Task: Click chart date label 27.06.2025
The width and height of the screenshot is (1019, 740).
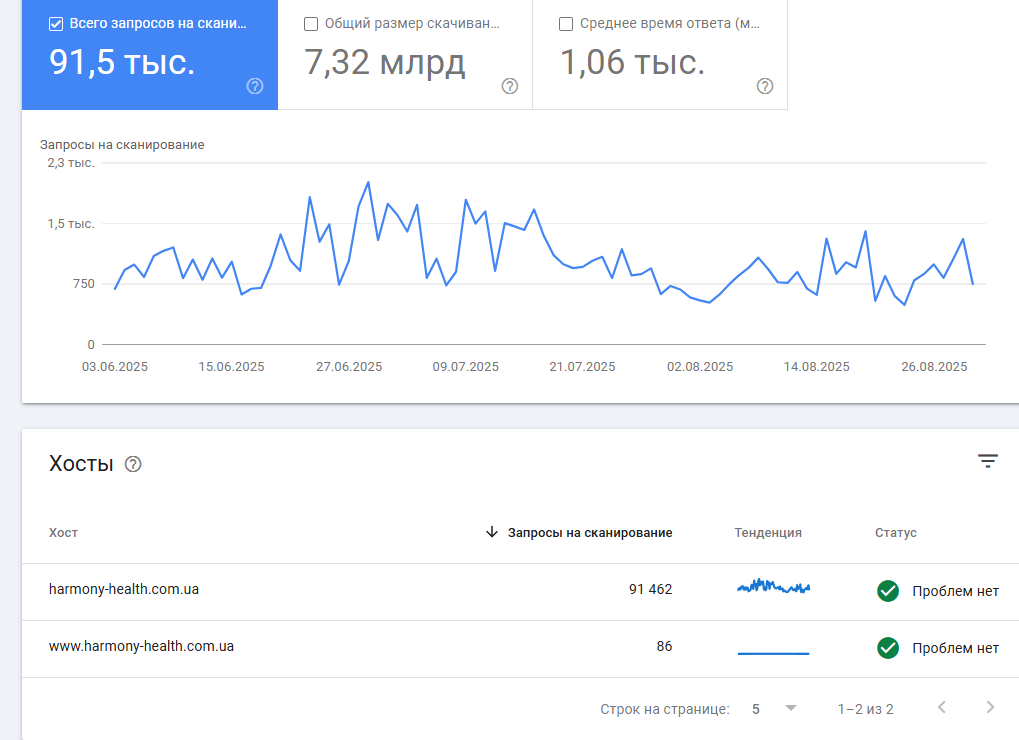Action: [x=349, y=366]
